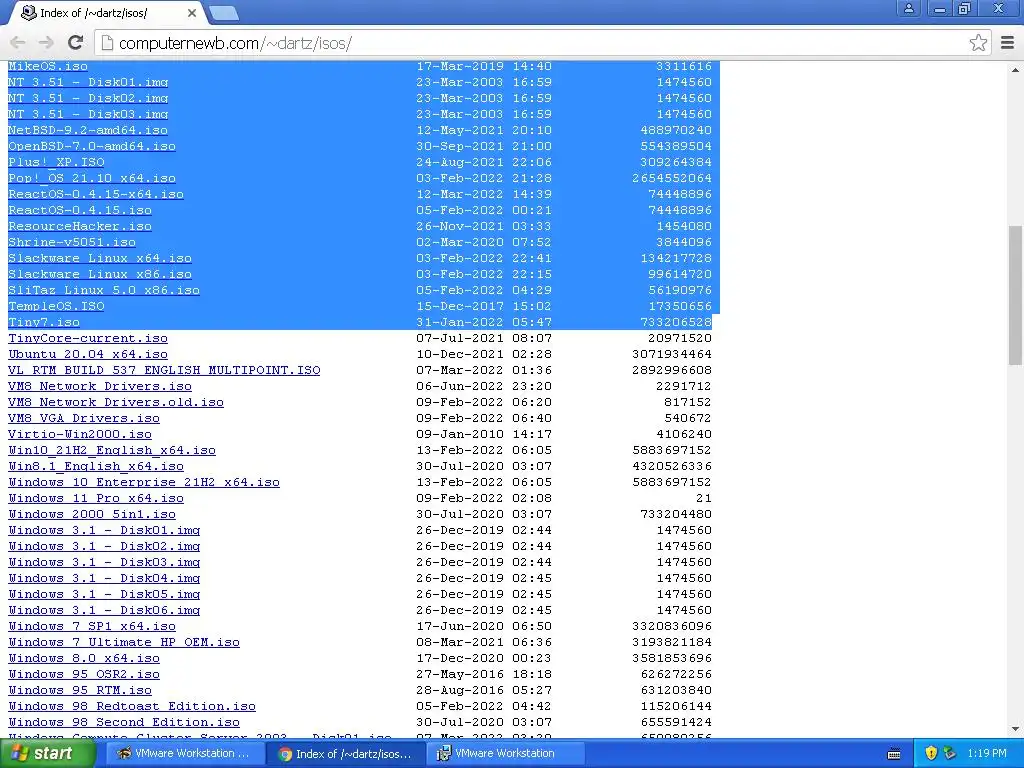This screenshot has height=768, width=1024.
Task: Switch to the Chrome 'Index of /~dartz/isos' taskbar item
Action: pos(346,754)
